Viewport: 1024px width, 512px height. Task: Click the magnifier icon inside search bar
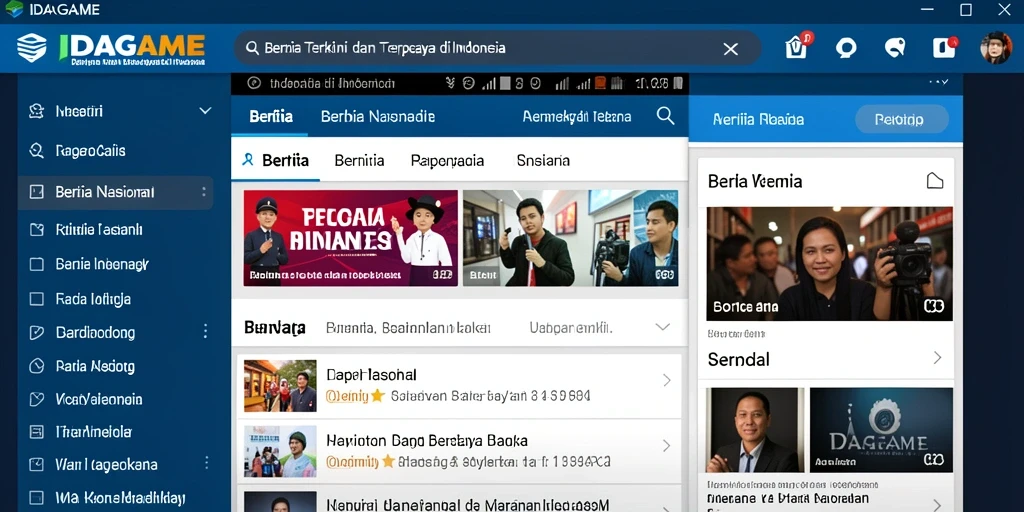252,48
